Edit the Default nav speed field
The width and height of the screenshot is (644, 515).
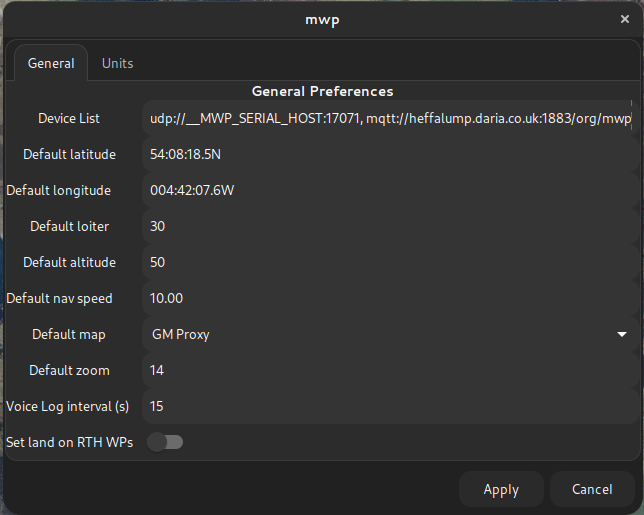click(391, 298)
